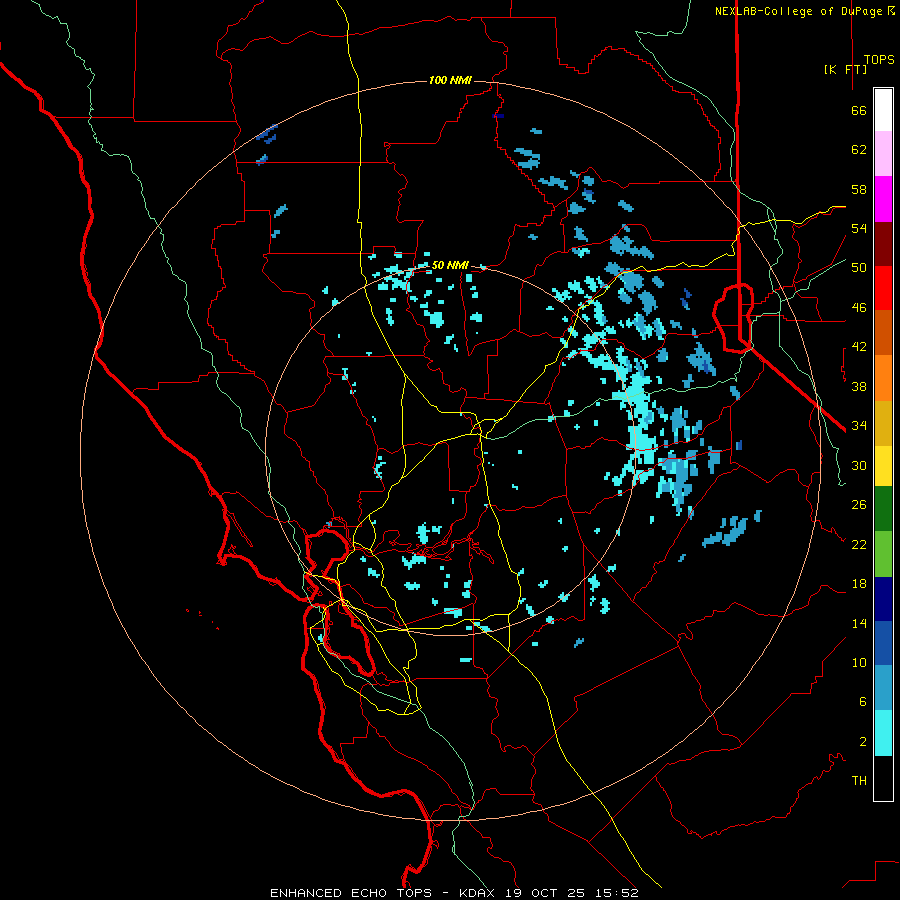The width and height of the screenshot is (900, 900).
Task: Click the 'TOPS' legend title
Action: click(879, 60)
